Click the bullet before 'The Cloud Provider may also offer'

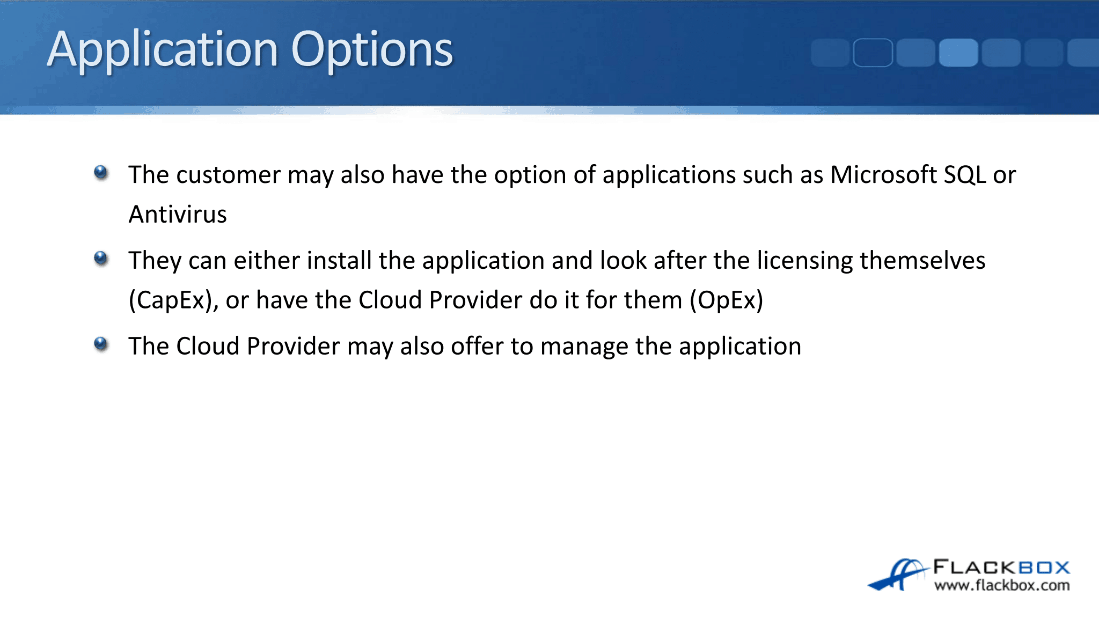coord(101,345)
